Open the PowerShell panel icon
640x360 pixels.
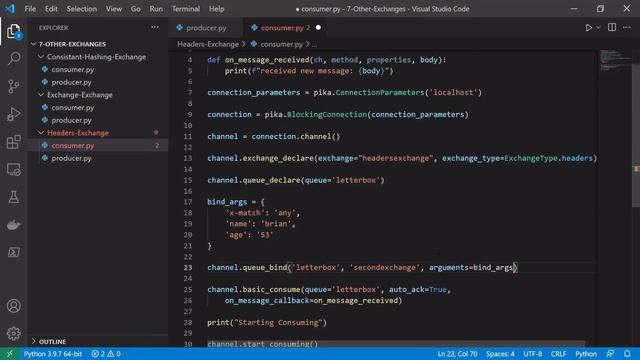[13, 252]
